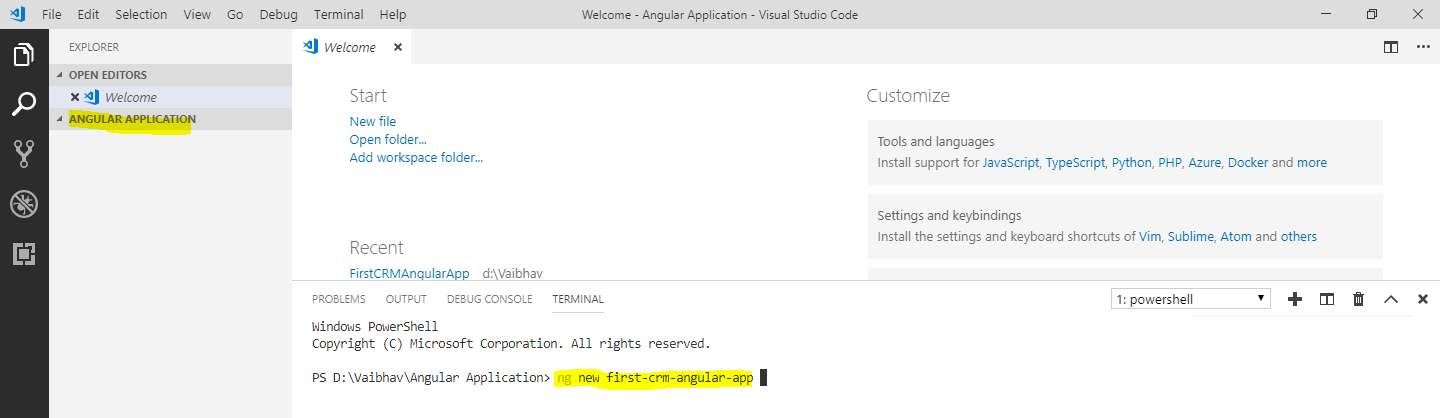
Task: Open the Terminal menu
Action: coord(338,15)
